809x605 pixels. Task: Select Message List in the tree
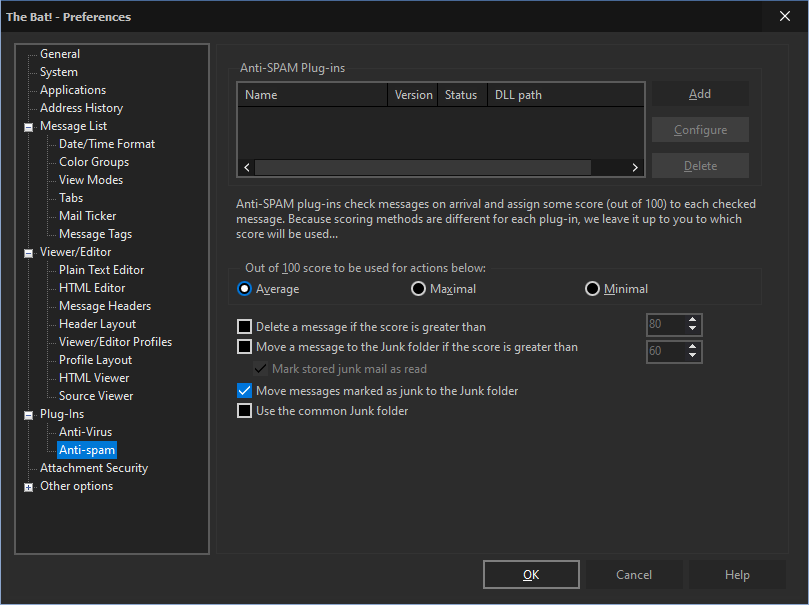coord(73,126)
